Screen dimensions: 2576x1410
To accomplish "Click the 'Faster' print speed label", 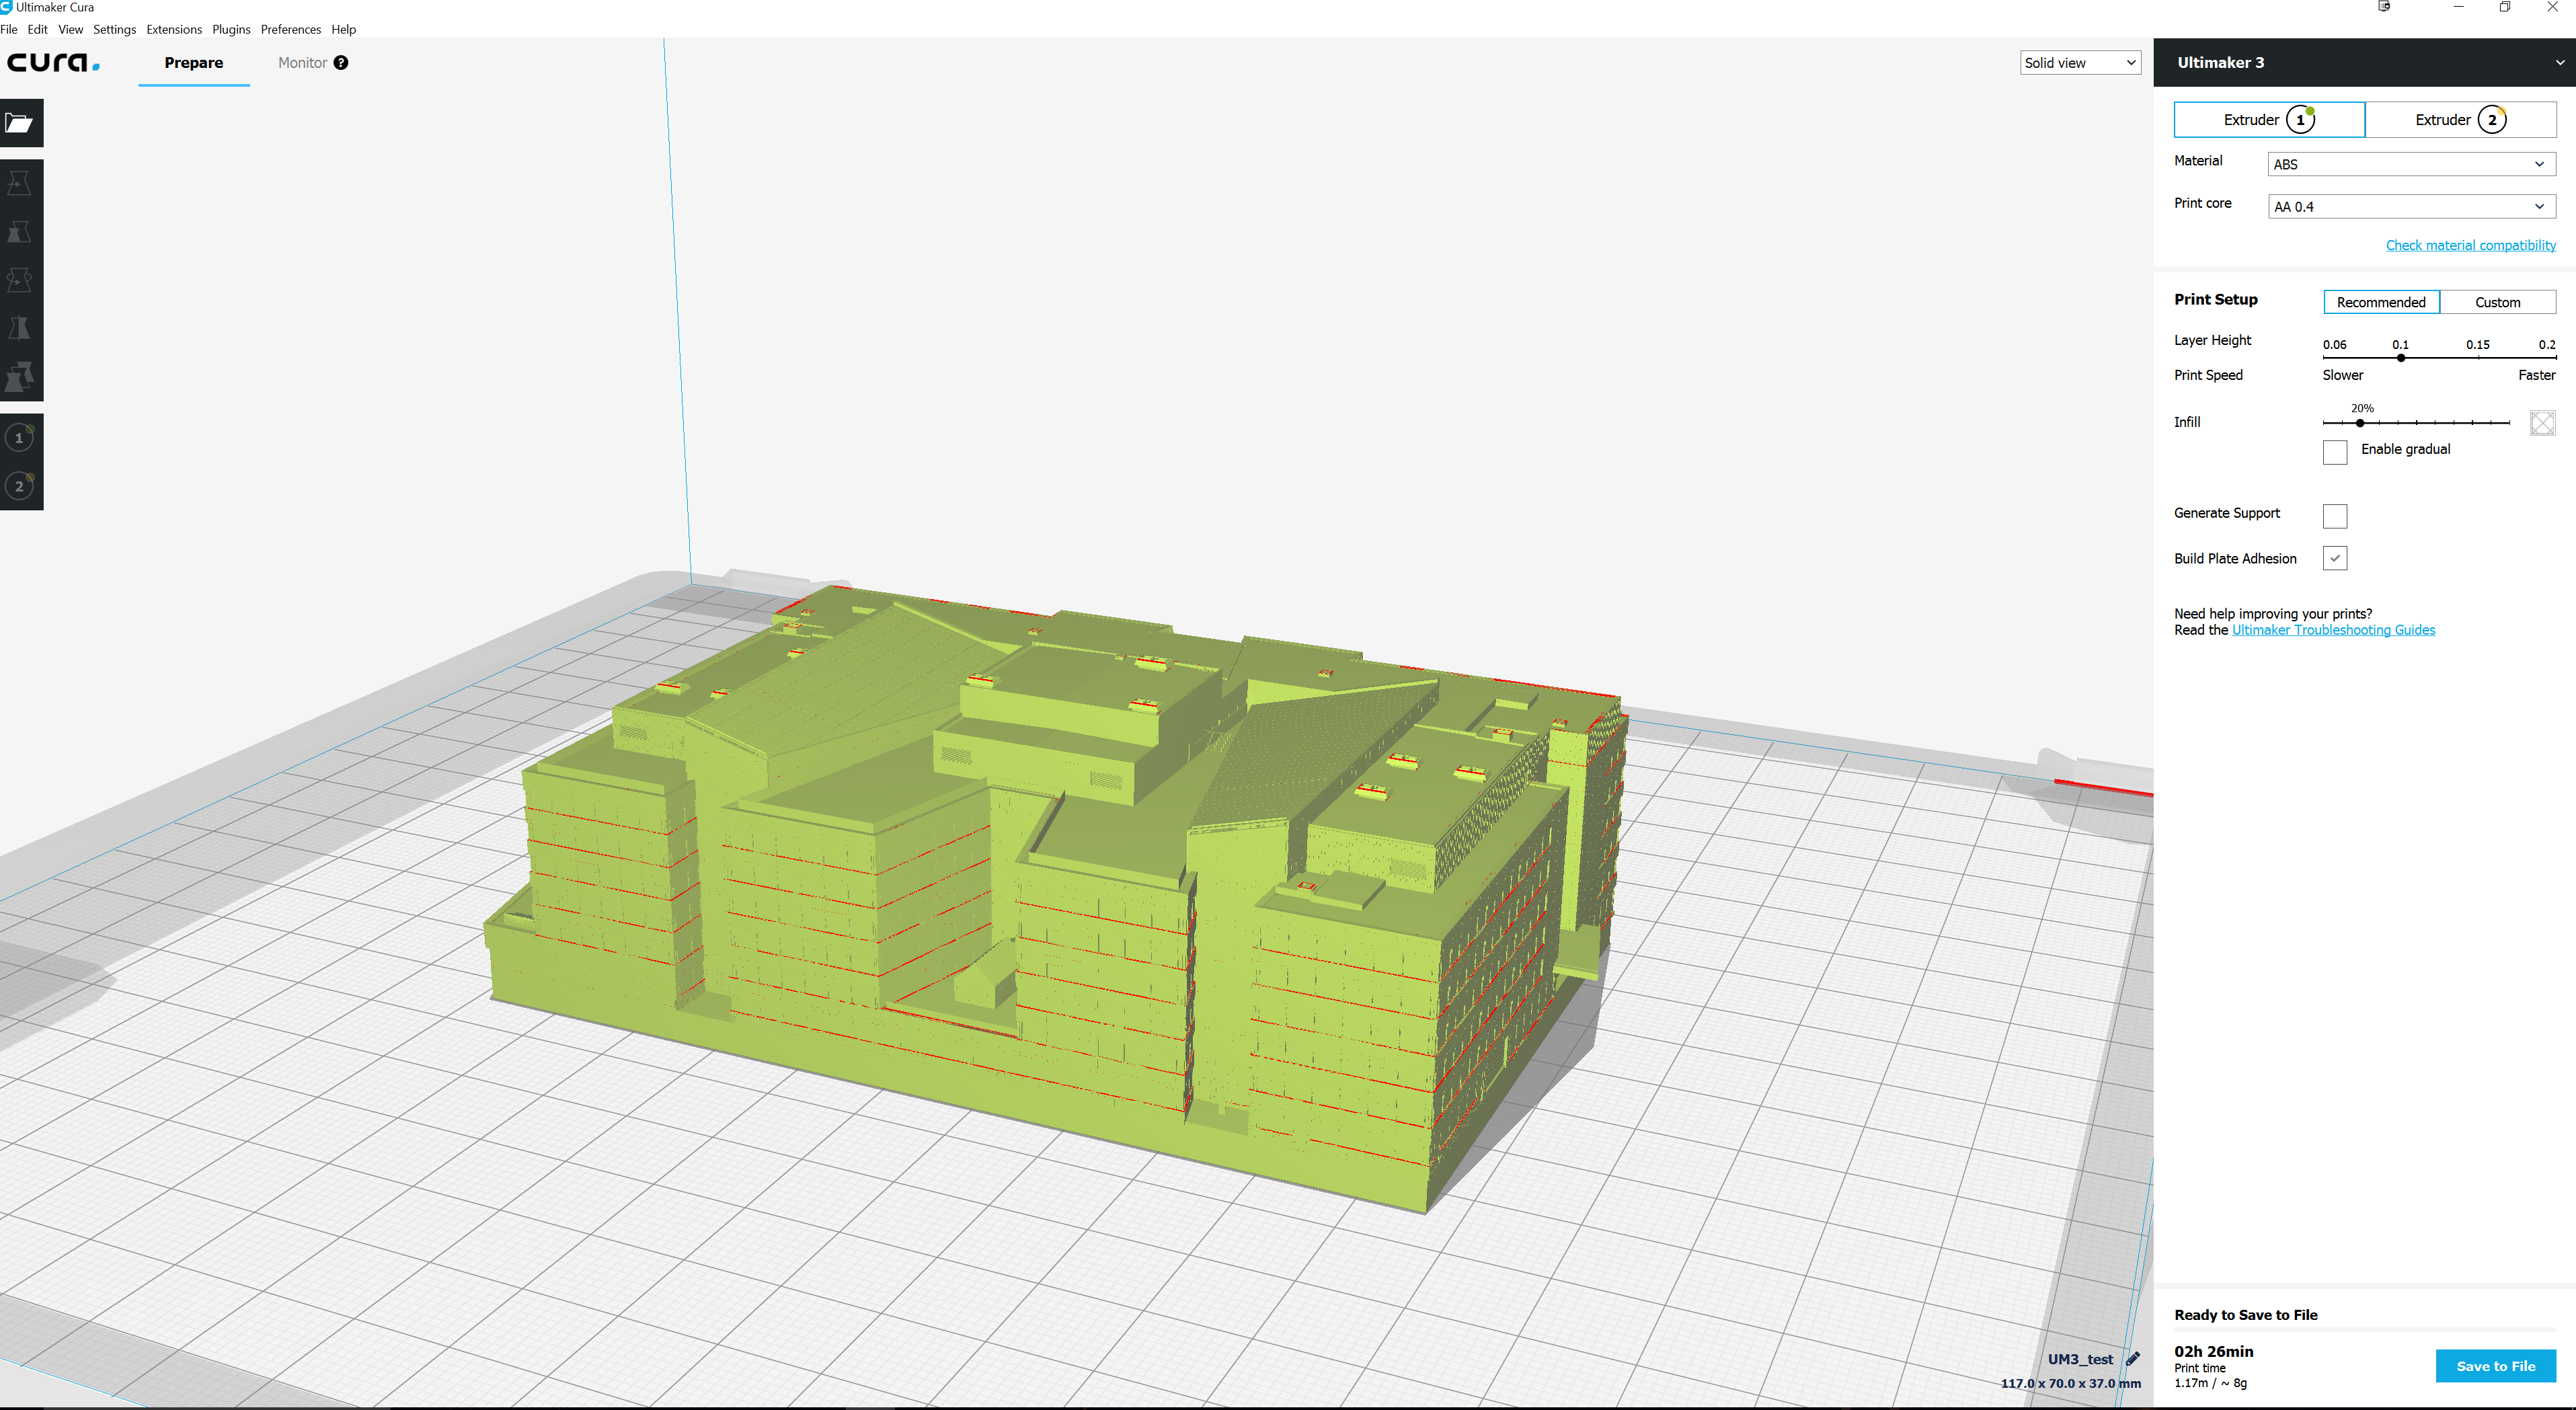I will point(2536,375).
